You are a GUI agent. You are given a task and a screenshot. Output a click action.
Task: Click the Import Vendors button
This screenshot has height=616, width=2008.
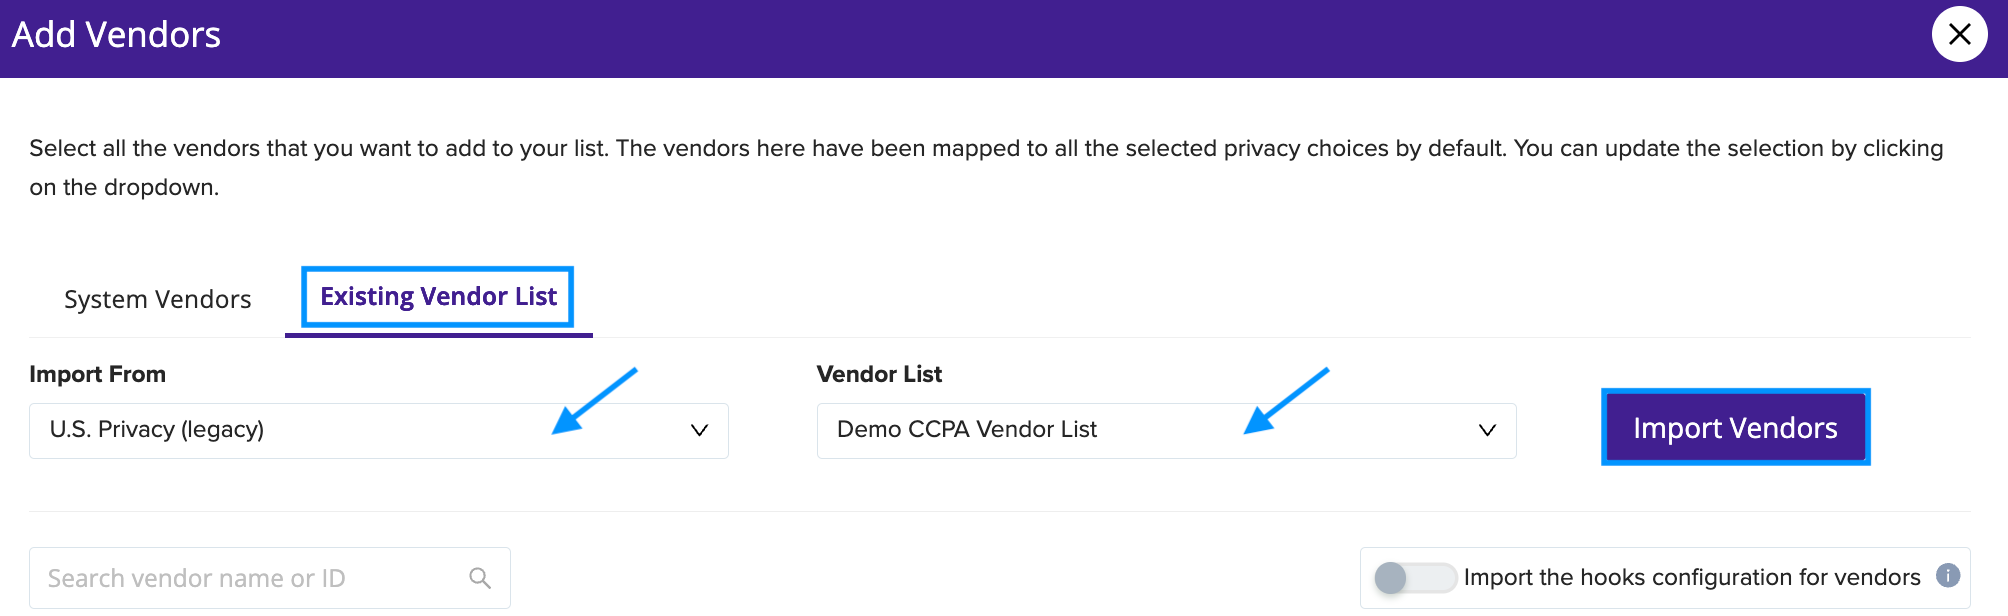pos(1735,427)
